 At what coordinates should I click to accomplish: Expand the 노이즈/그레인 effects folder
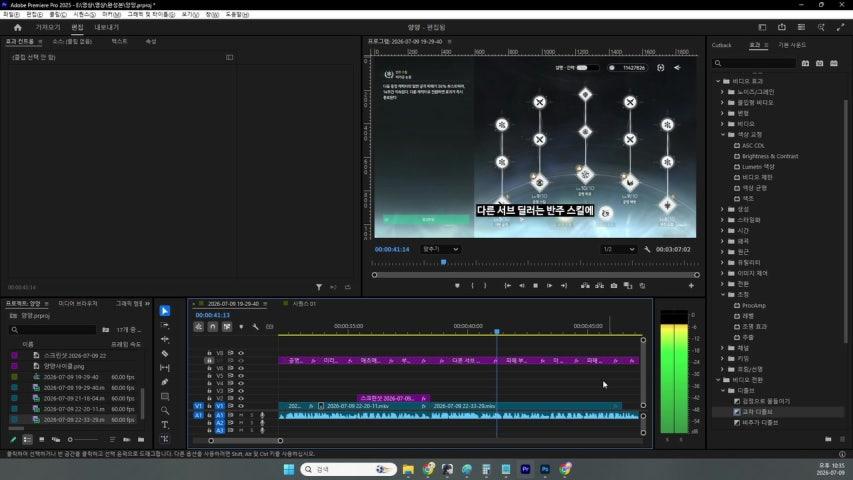pyautogui.click(x=722, y=92)
